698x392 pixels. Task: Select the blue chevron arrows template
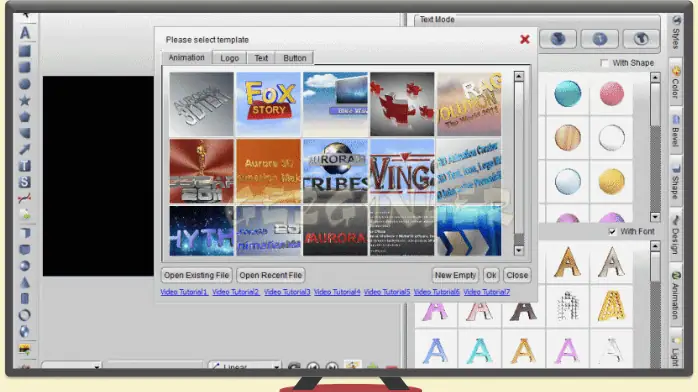point(469,230)
